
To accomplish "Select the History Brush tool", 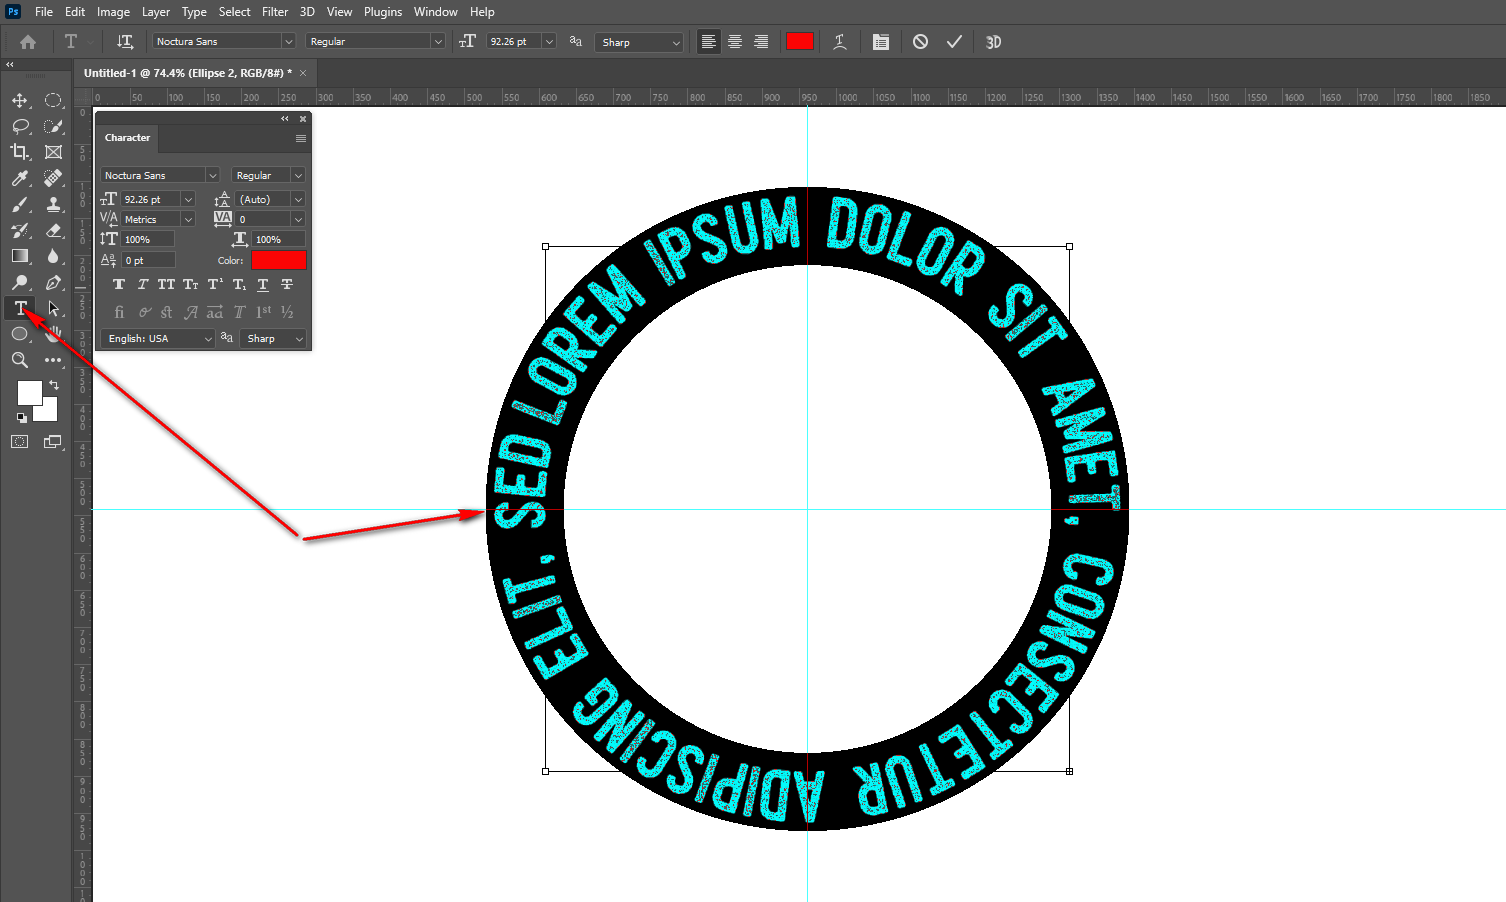I will tap(20, 230).
